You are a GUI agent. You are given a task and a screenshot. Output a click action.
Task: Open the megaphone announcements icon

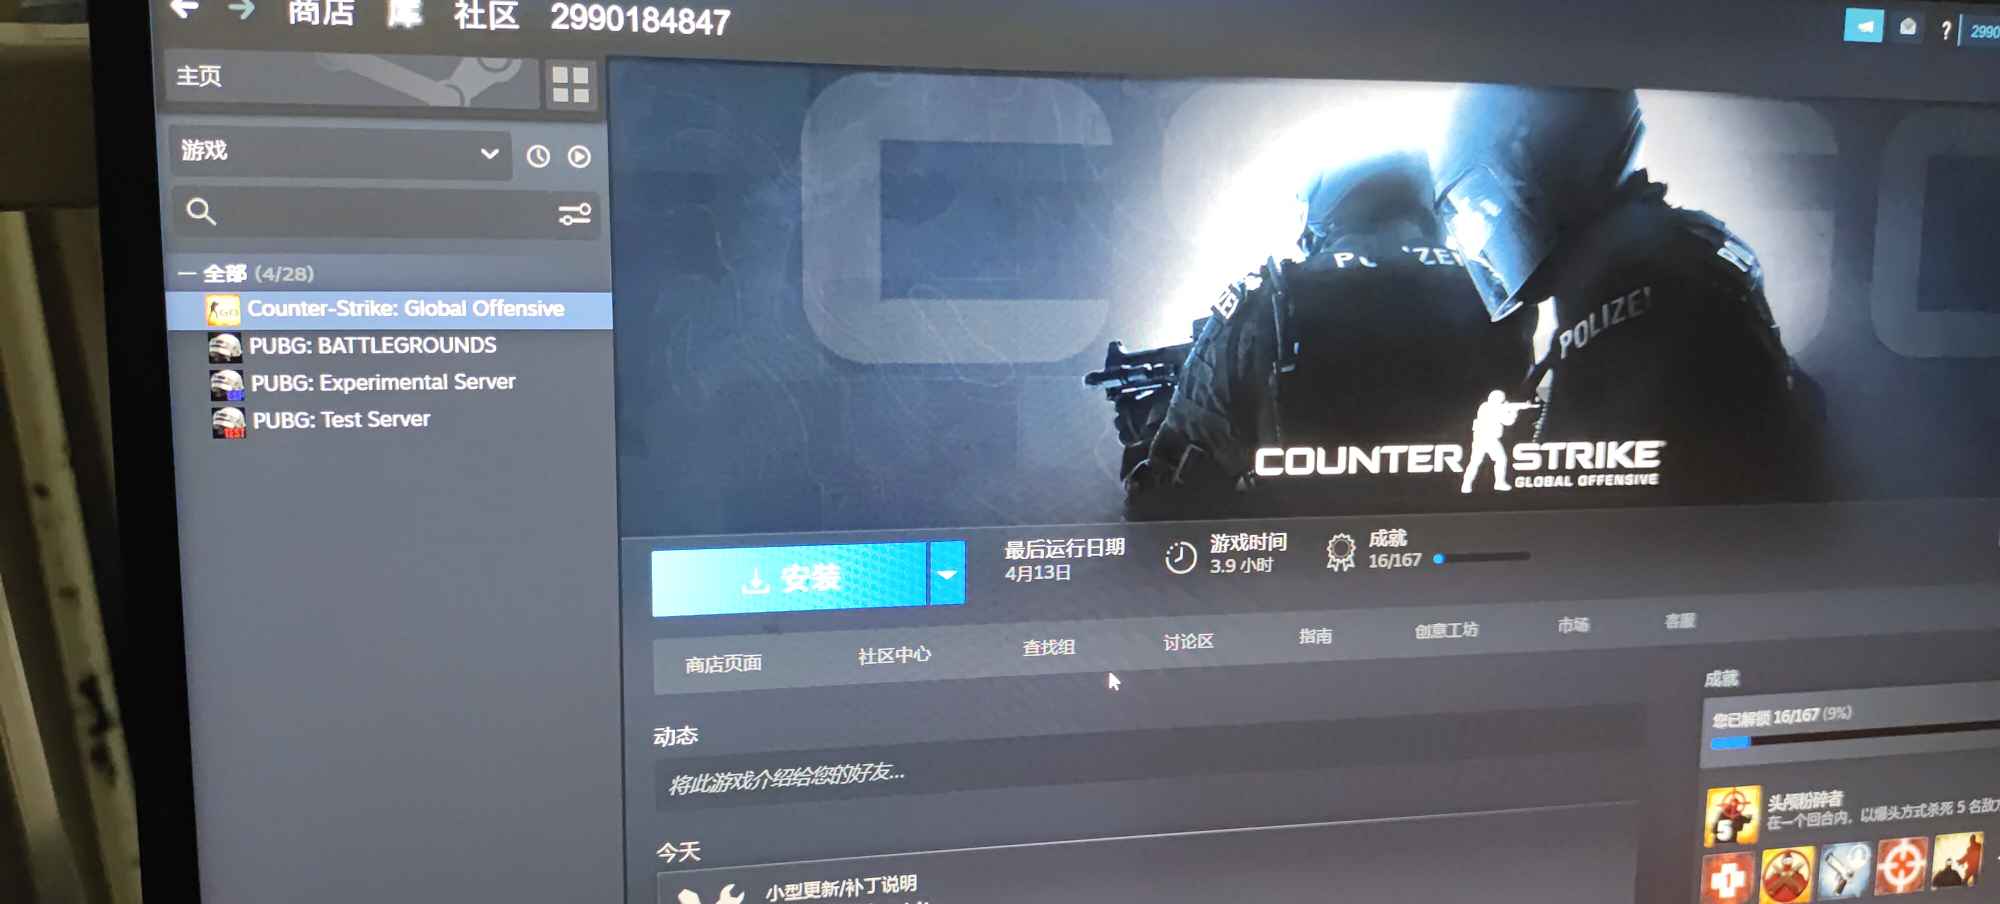1863,26
